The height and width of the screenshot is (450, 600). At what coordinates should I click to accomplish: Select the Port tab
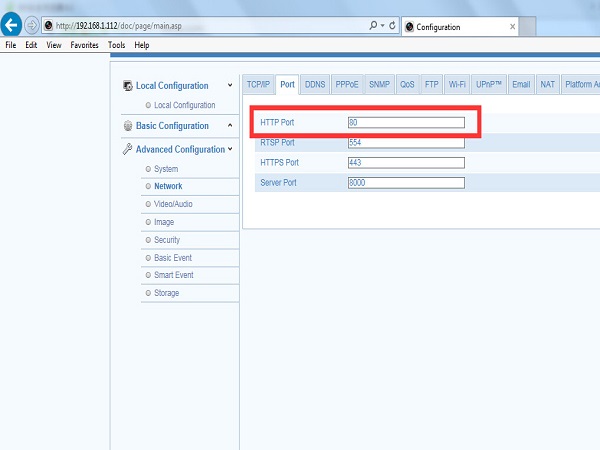tap(287, 85)
